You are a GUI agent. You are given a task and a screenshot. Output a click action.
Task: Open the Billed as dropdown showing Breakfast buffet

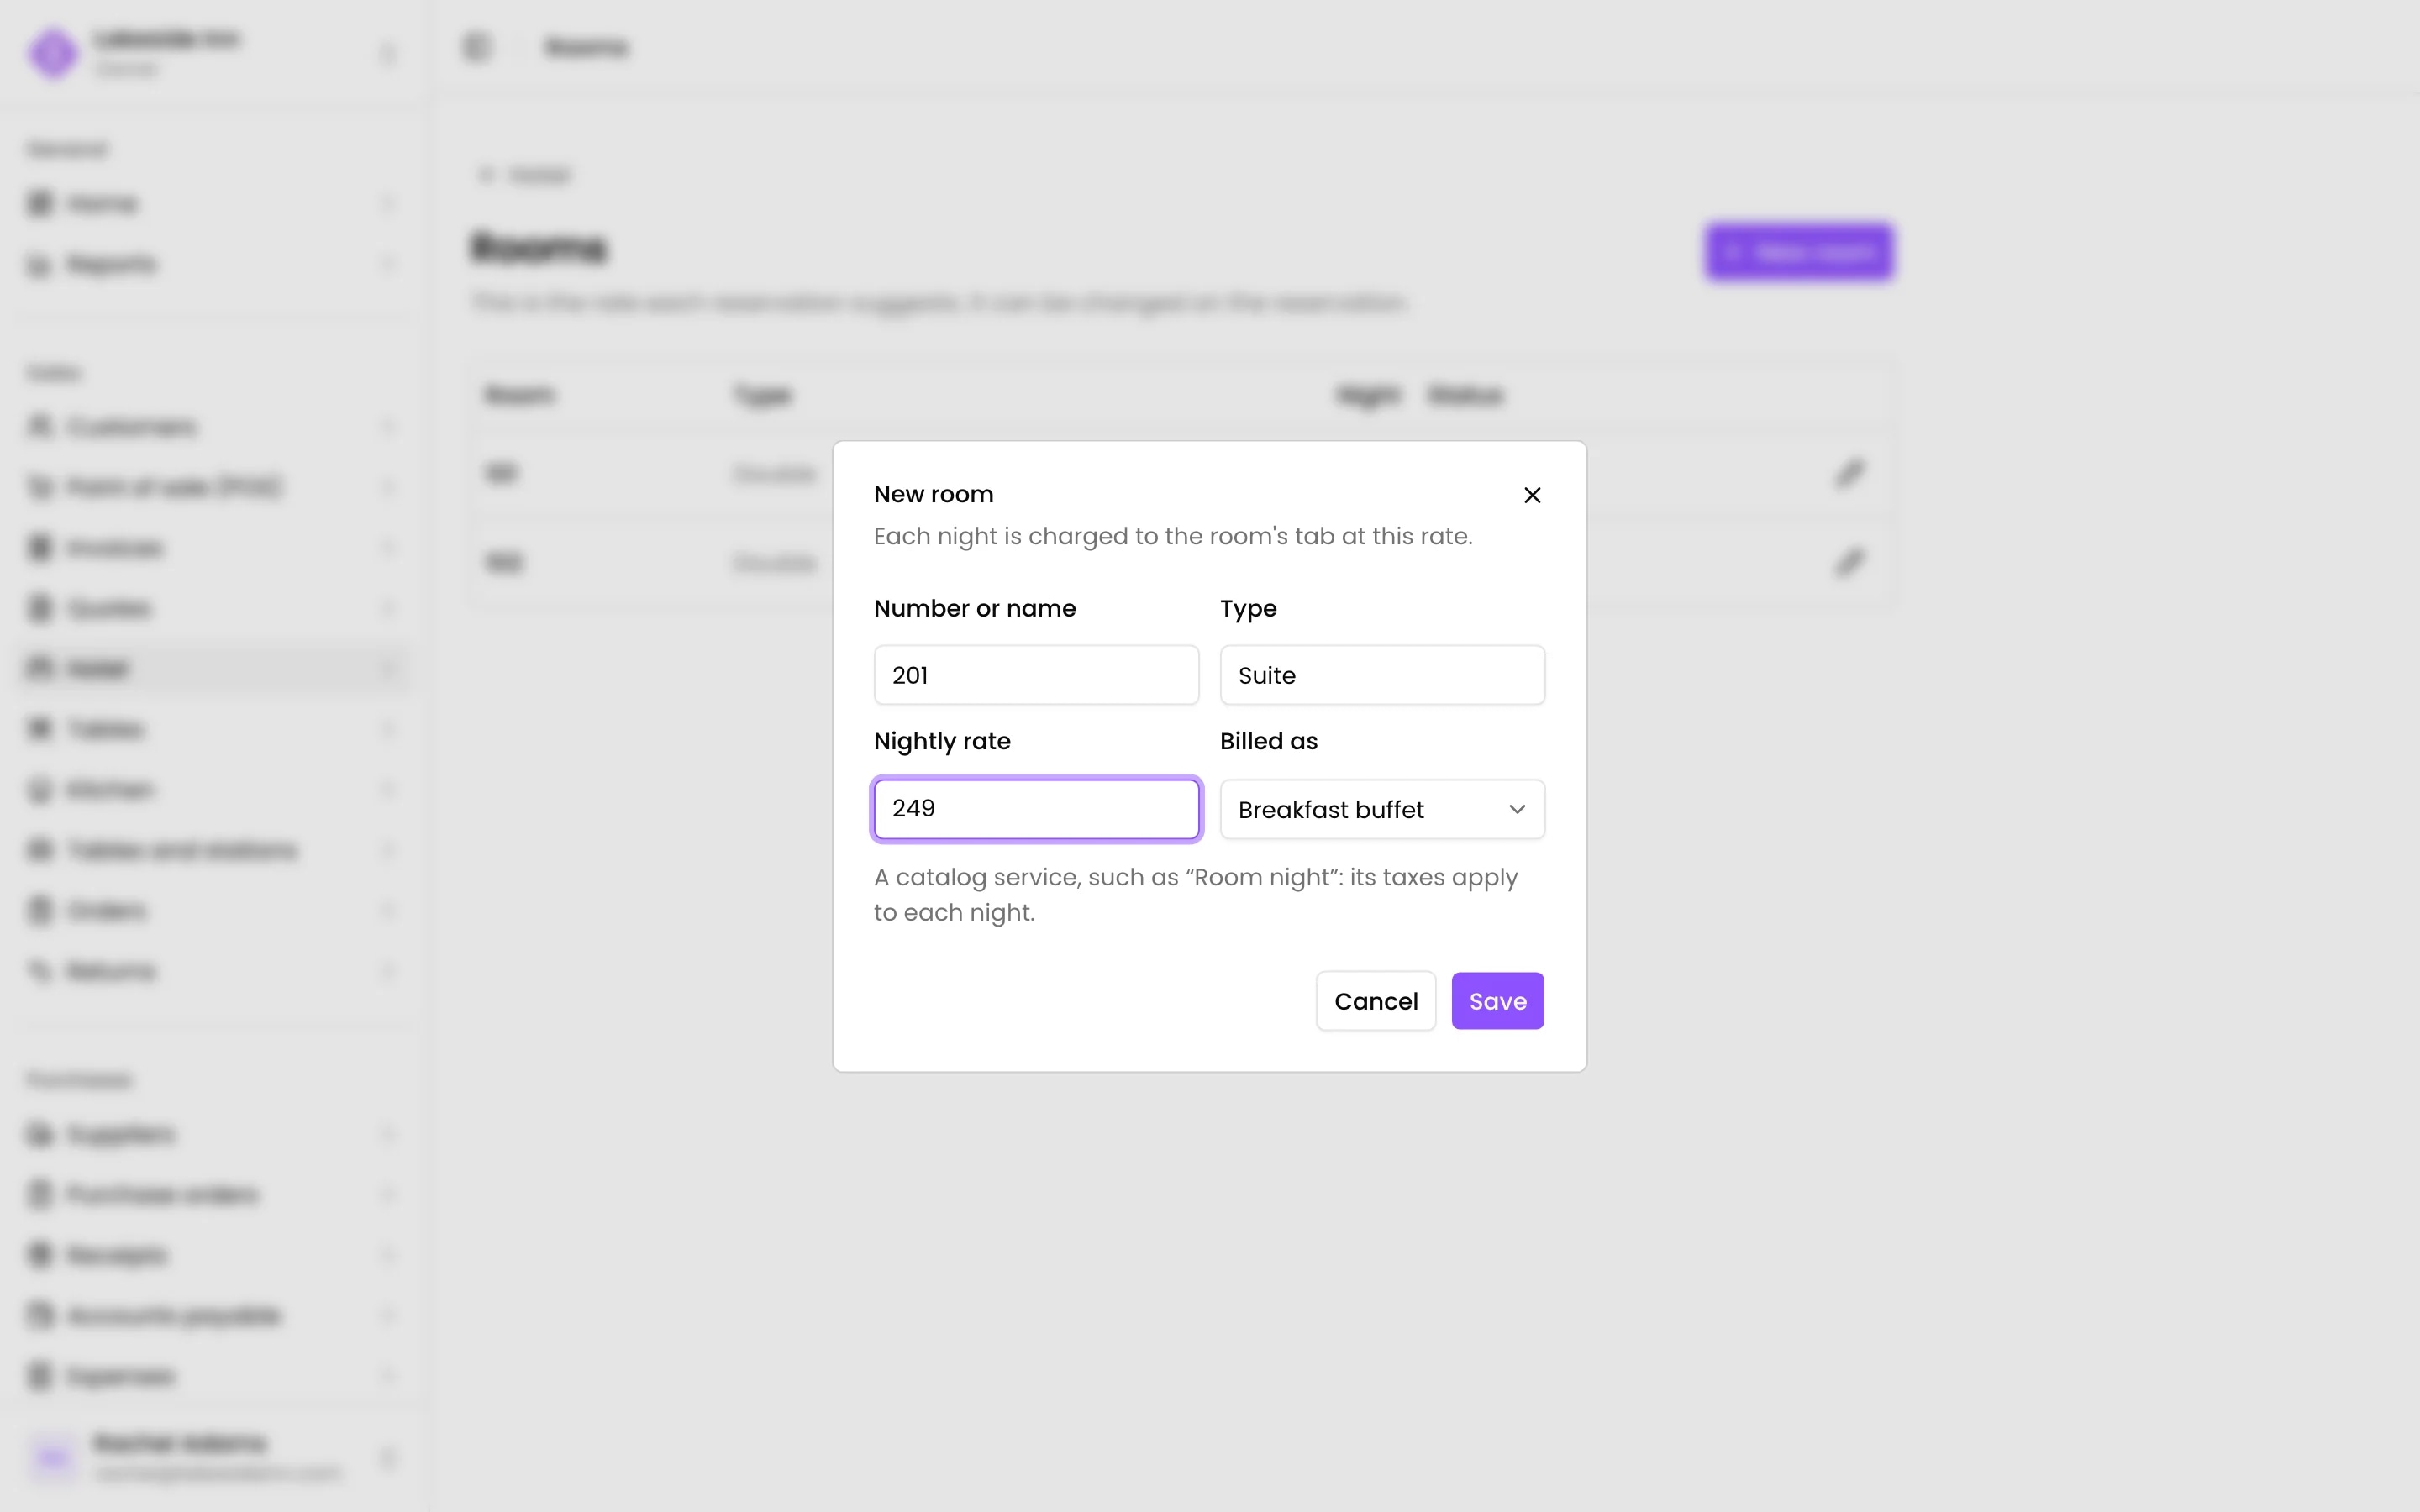coord(1382,809)
